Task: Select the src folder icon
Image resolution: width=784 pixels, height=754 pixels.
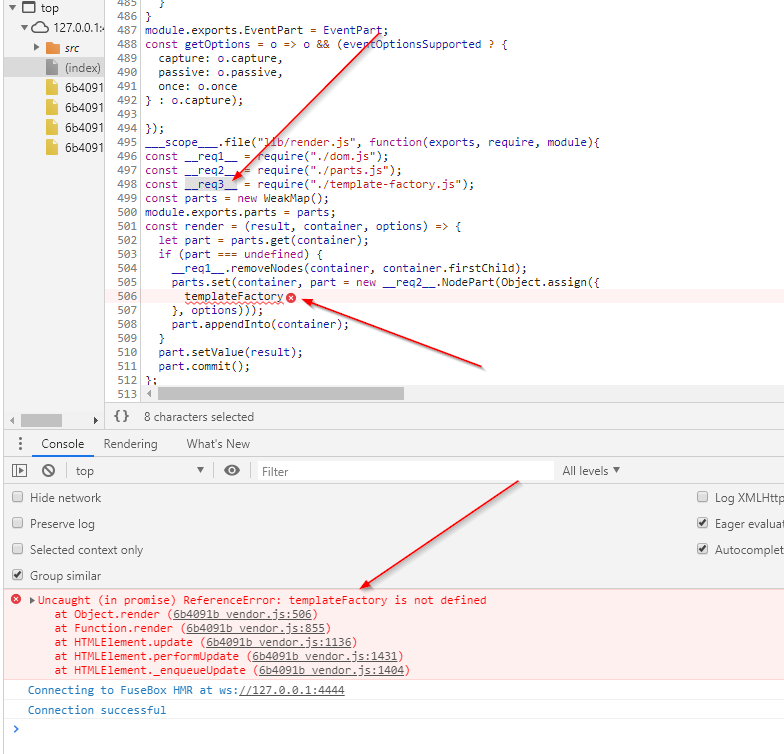Action: 52,48
